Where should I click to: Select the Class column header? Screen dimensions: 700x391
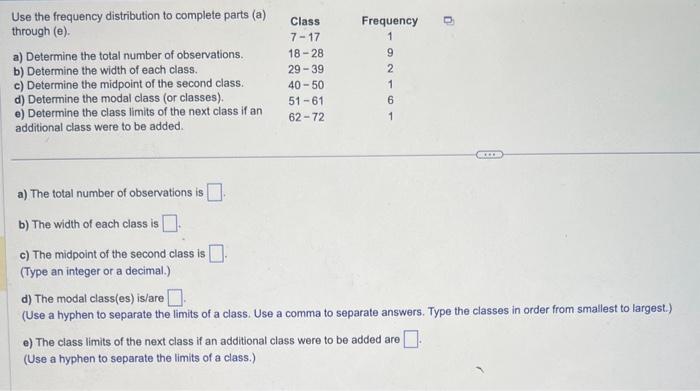pos(305,21)
